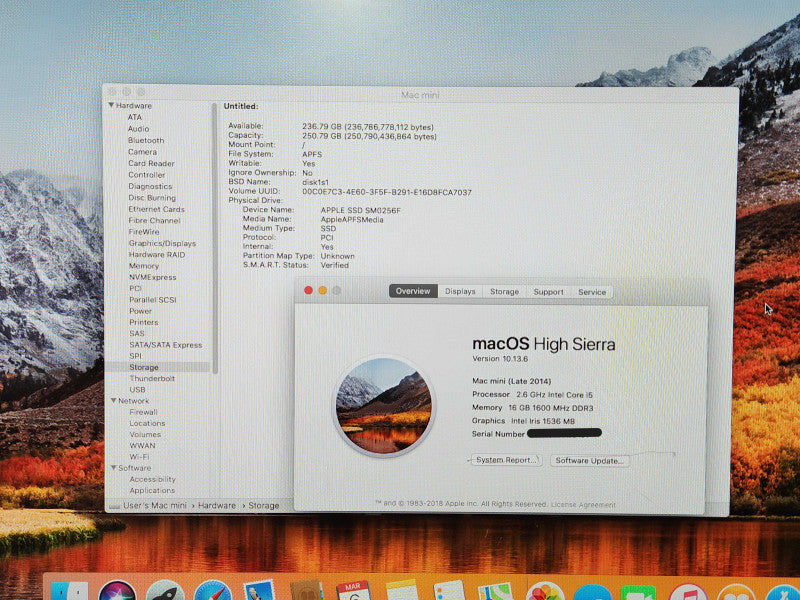The image size is (800, 600).
Task: Open Maps icon in dock
Action: pyautogui.click(x=495, y=592)
